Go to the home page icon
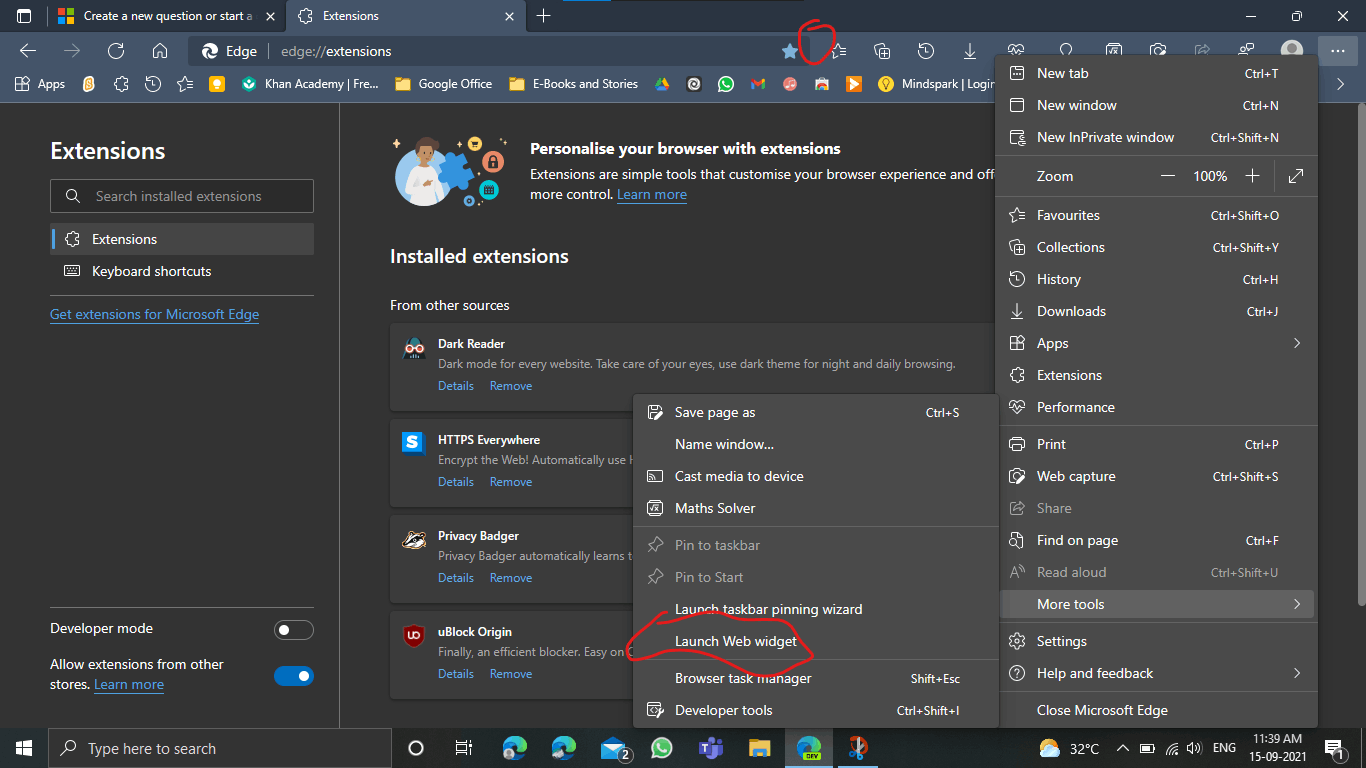 point(160,51)
